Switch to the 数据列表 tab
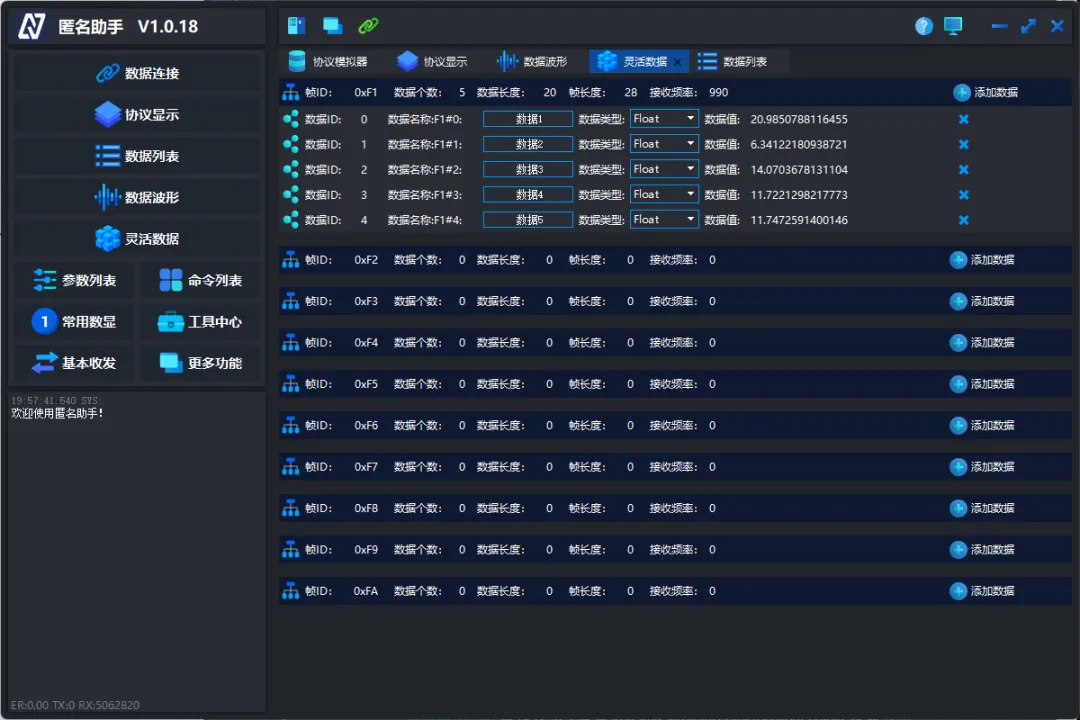The width and height of the screenshot is (1080, 720). [733, 61]
